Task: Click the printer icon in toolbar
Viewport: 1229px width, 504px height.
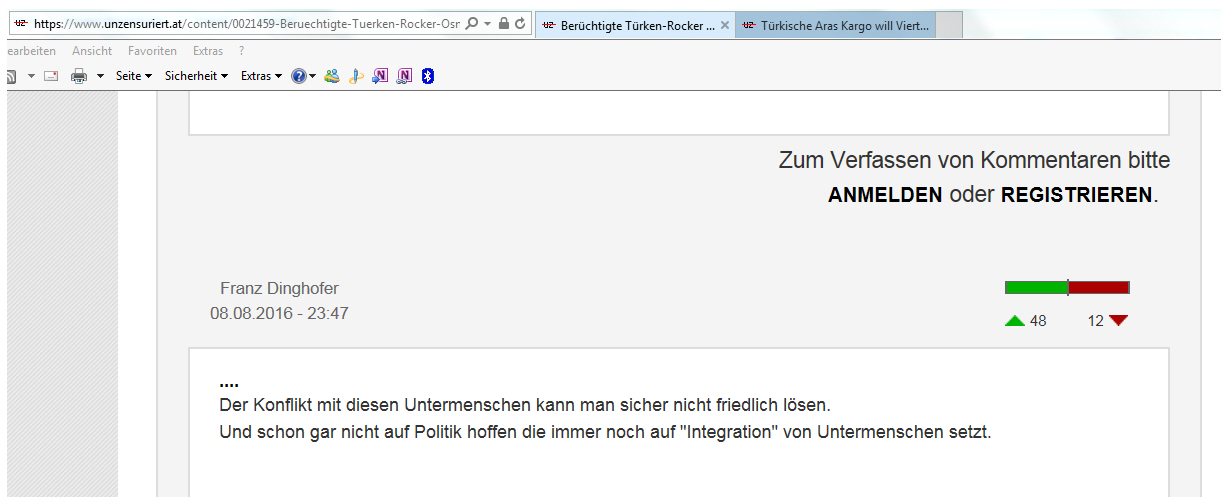Action: click(x=79, y=76)
